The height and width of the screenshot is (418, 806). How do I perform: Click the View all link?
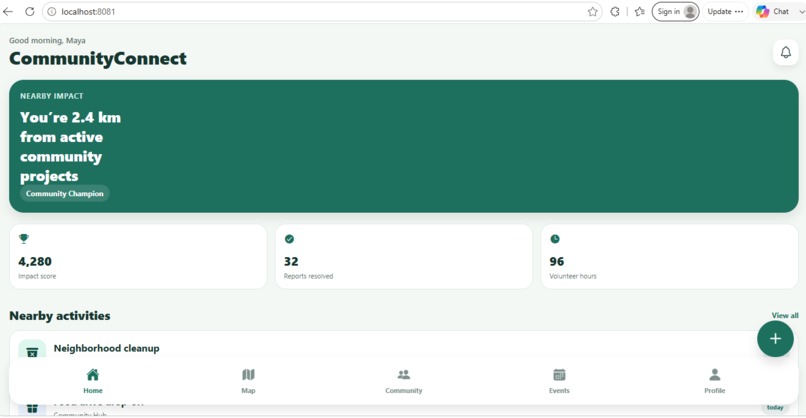pos(785,315)
